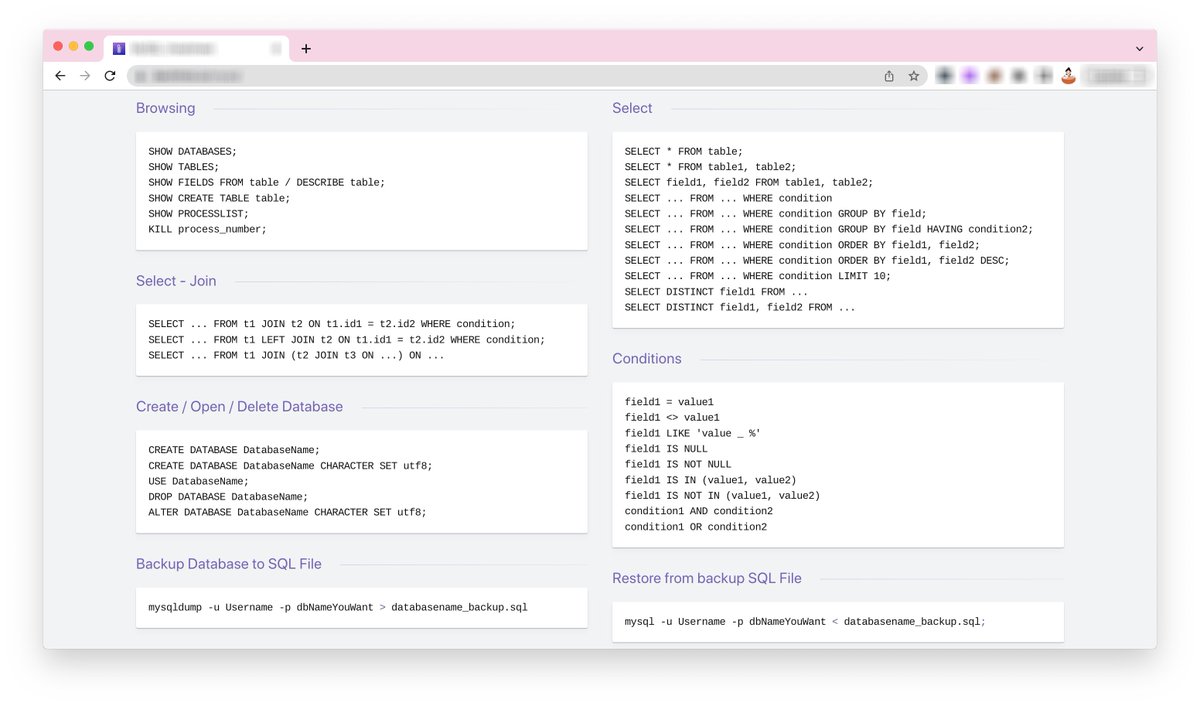Click the CREATE DATABASE DatabaseName; line
The width and height of the screenshot is (1200, 706).
pyautogui.click(x=234, y=450)
